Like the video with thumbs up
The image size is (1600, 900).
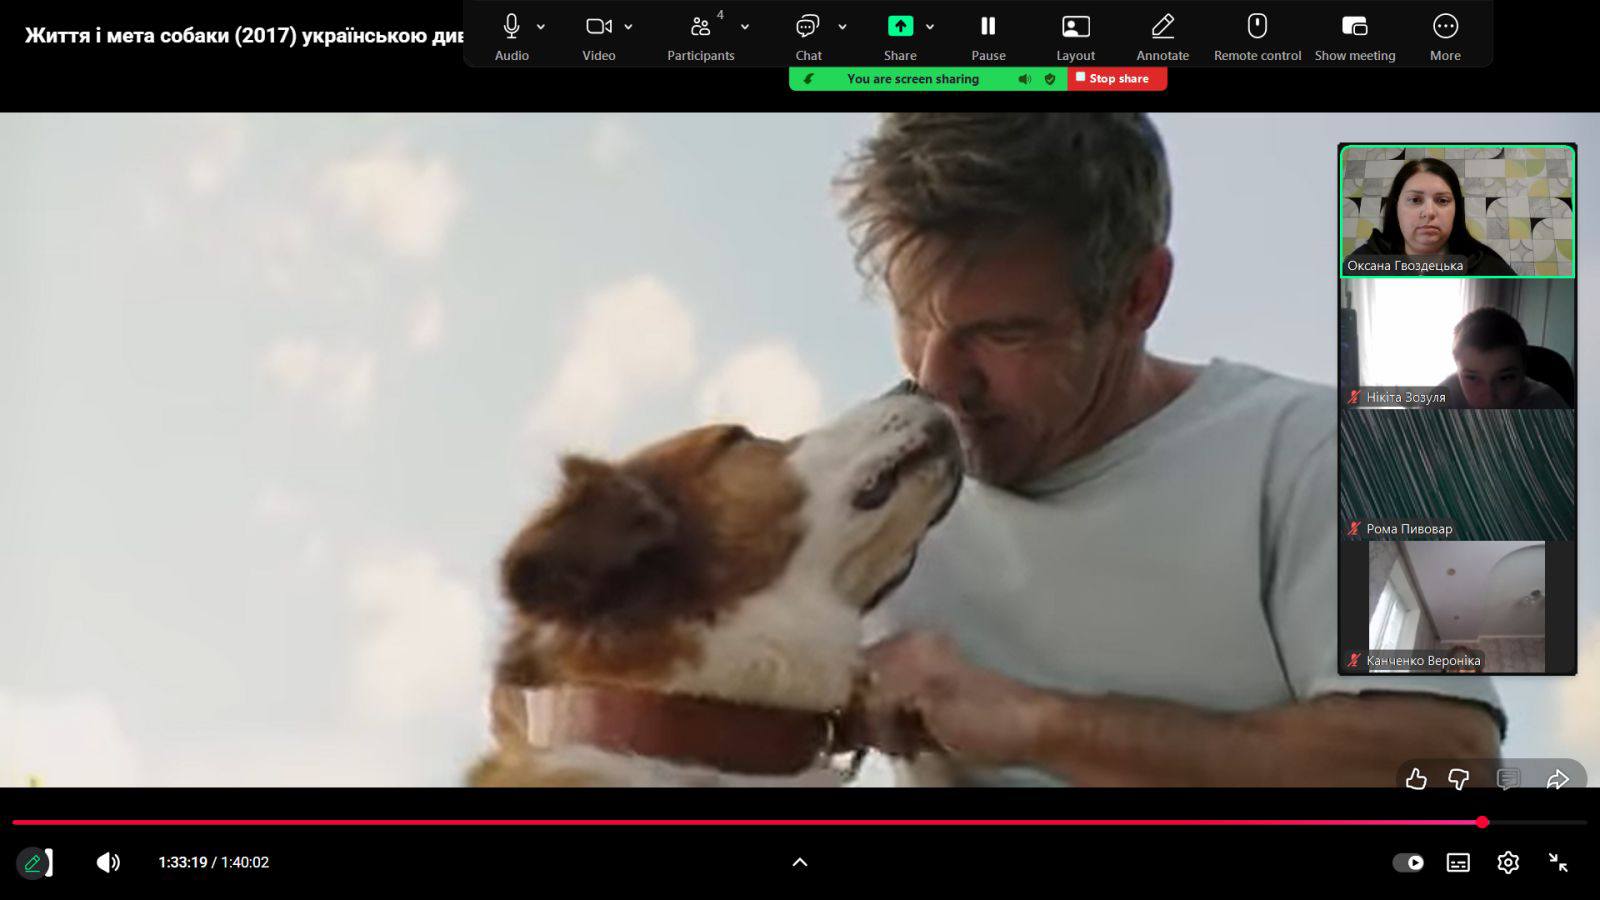click(1416, 779)
